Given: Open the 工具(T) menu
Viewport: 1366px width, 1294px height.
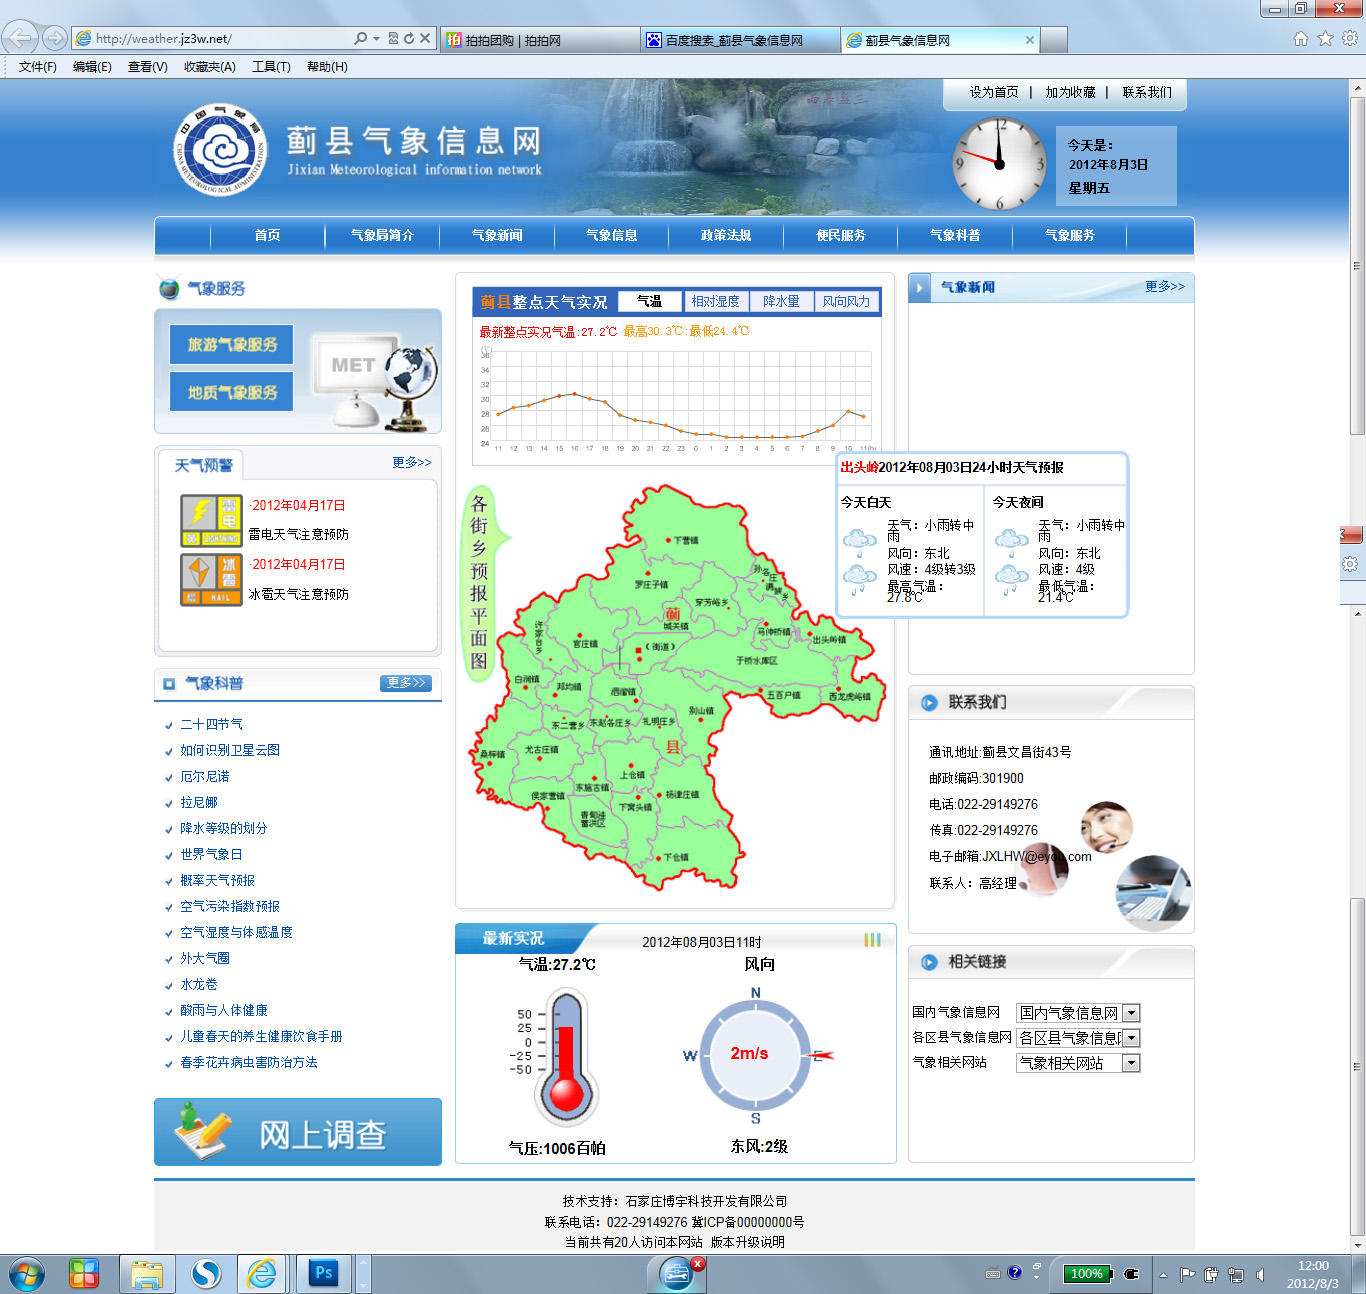Looking at the screenshot, I should [271, 67].
